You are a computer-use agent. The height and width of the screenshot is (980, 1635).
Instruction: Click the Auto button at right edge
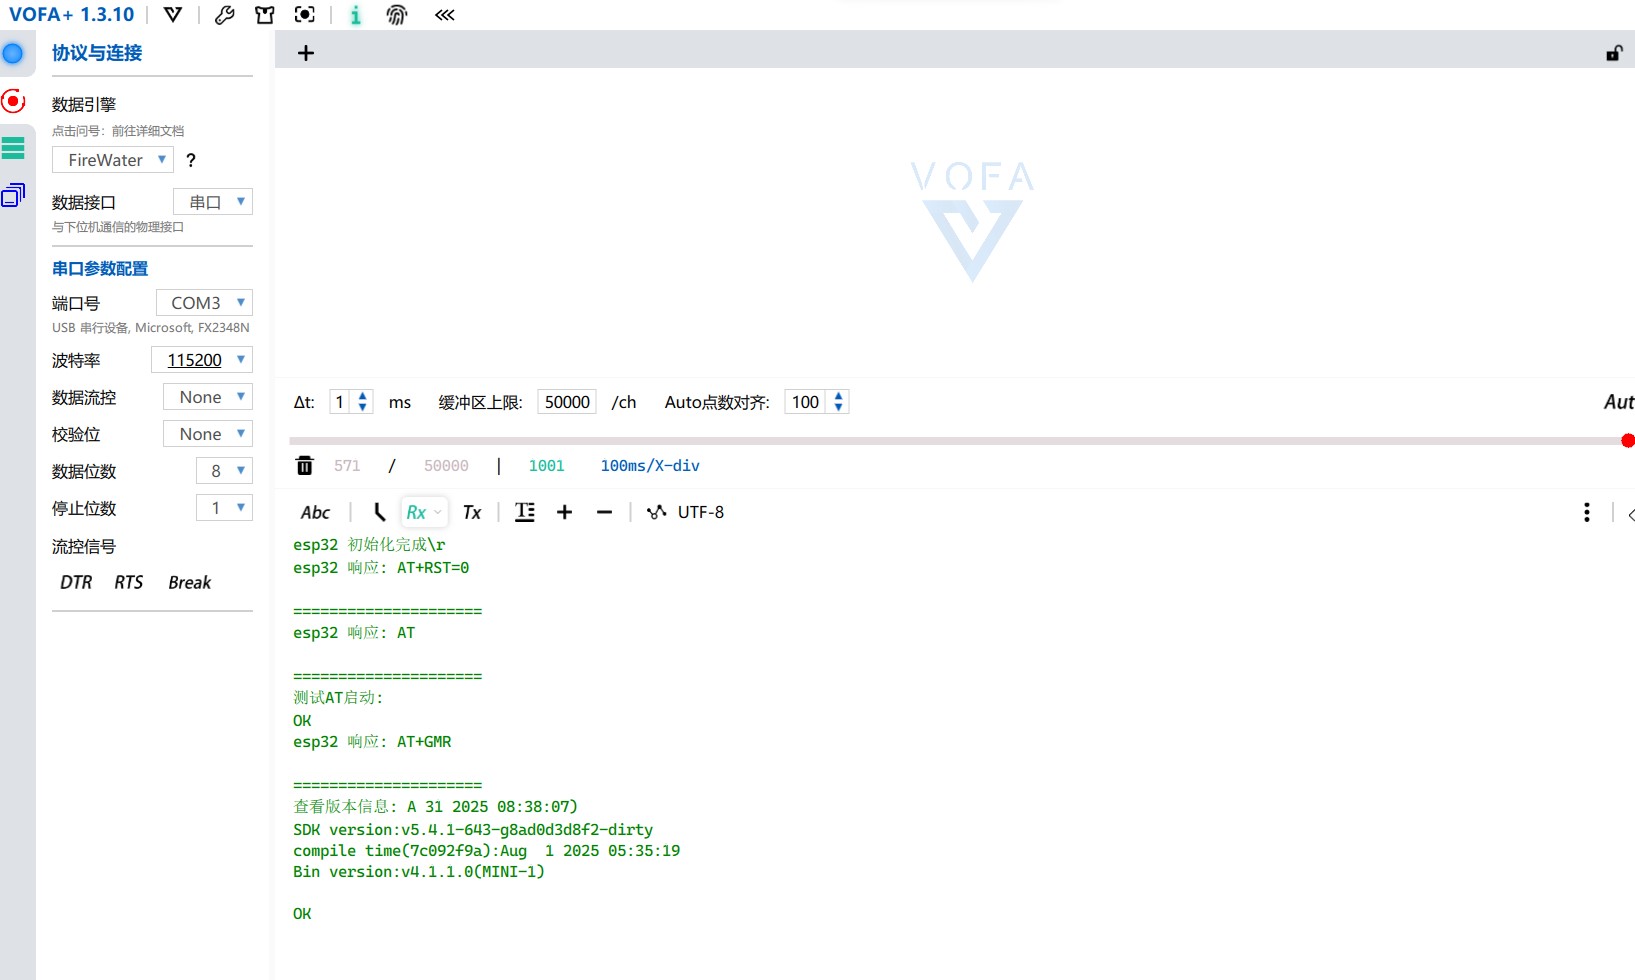coord(1619,402)
